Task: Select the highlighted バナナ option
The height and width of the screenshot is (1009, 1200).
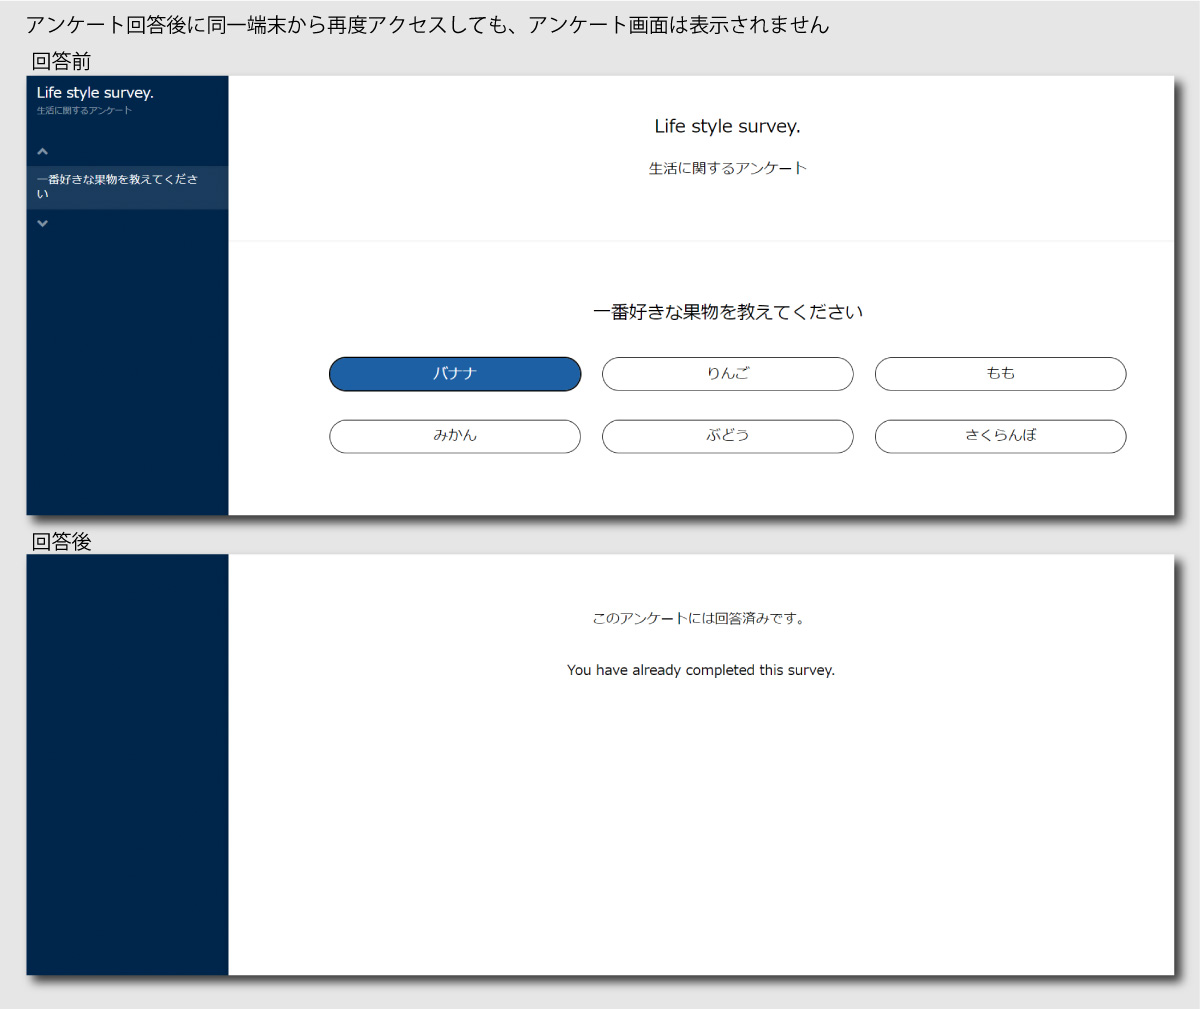Action: point(455,374)
